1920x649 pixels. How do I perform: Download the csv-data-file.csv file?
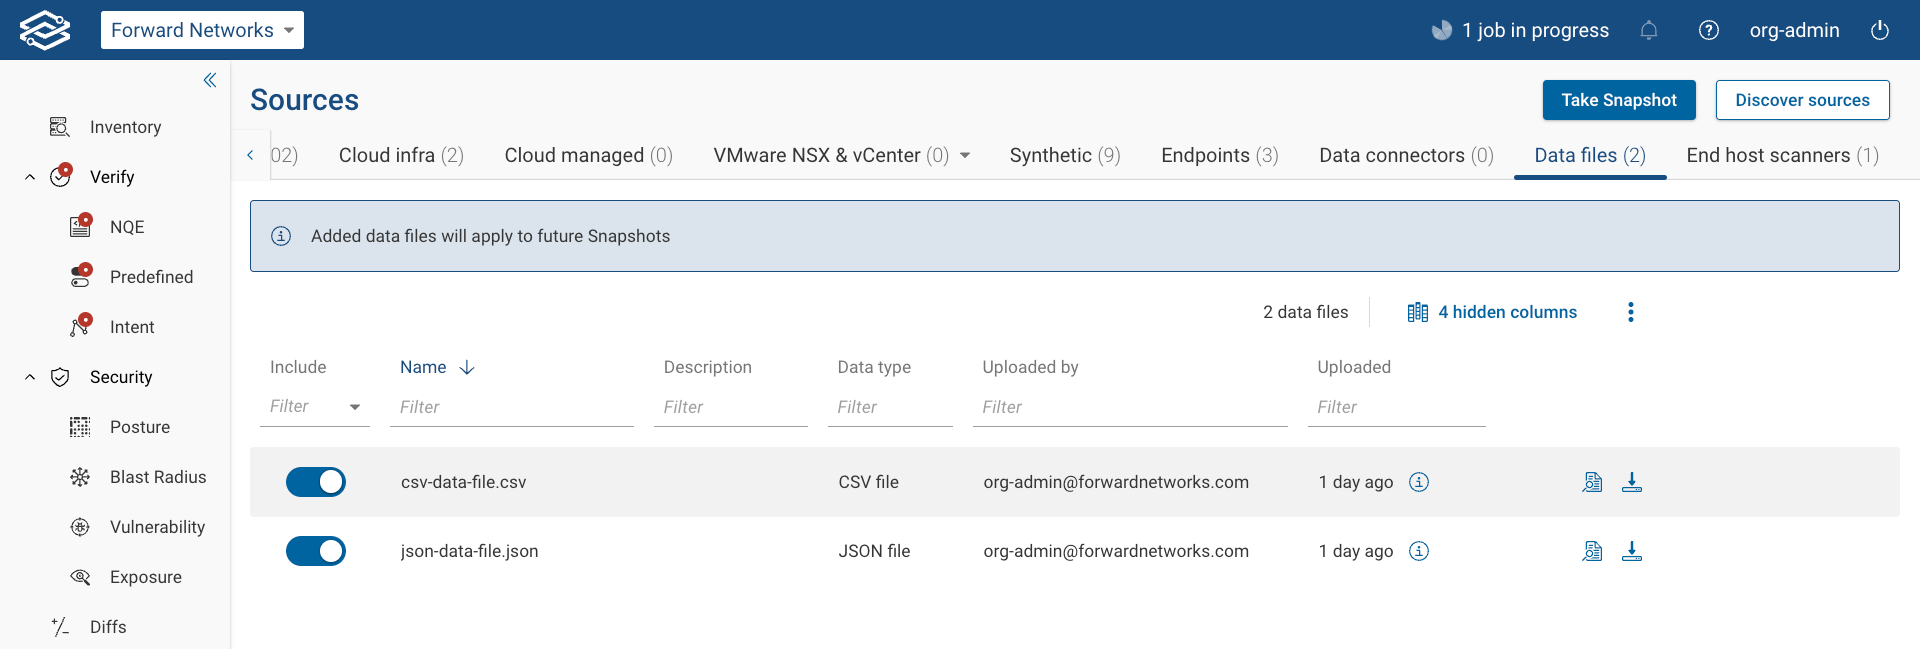pos(1632,482)
